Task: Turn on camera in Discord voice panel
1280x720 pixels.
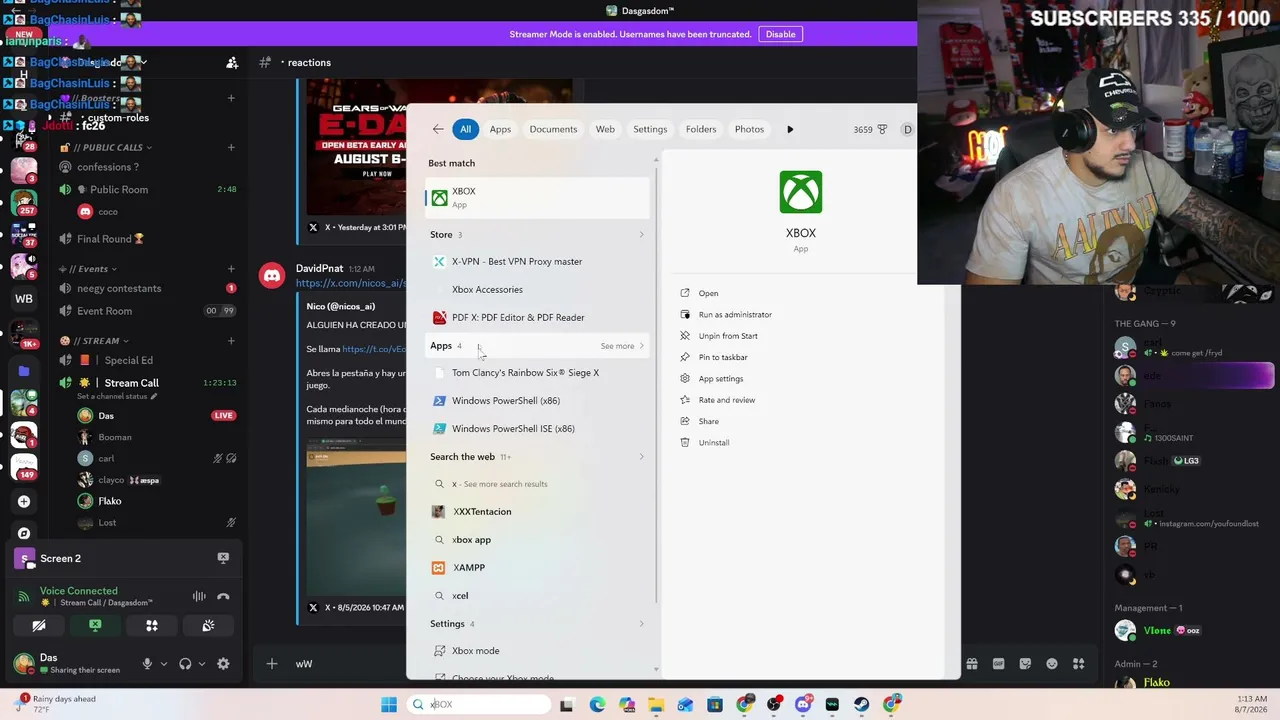Action: (x=38, y=626)
